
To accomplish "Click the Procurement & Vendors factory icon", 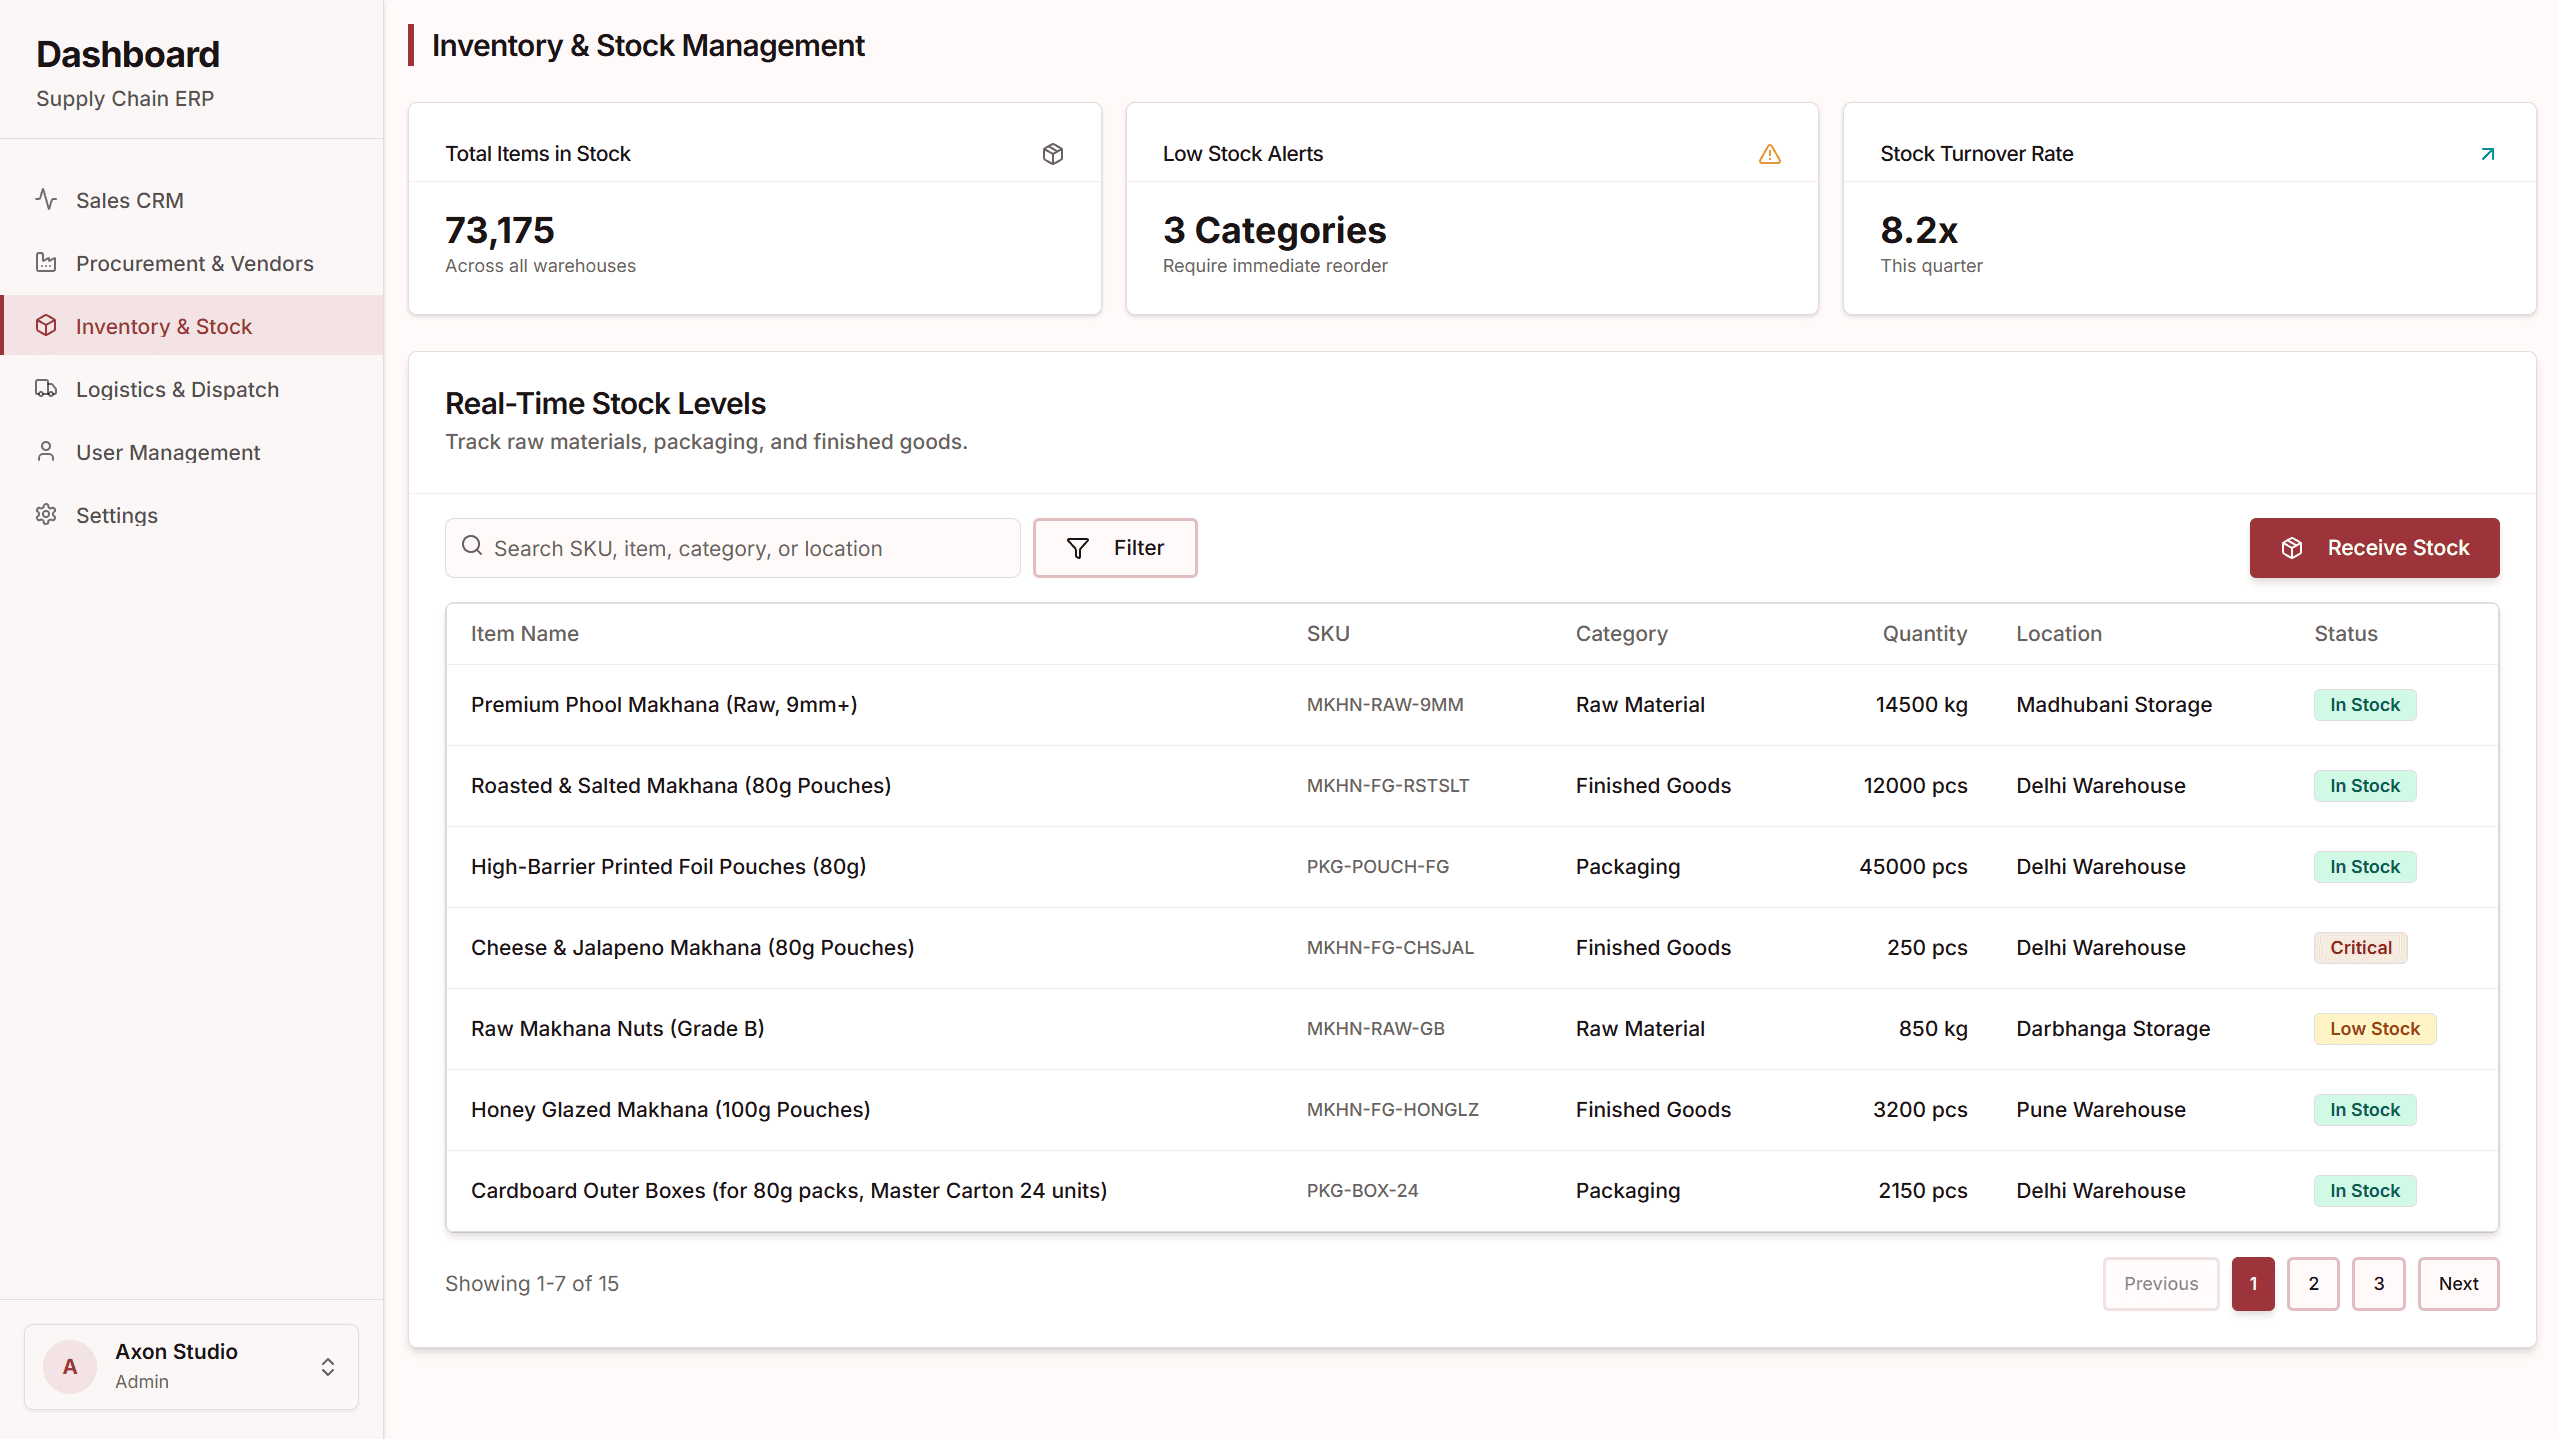I will 46,262.
